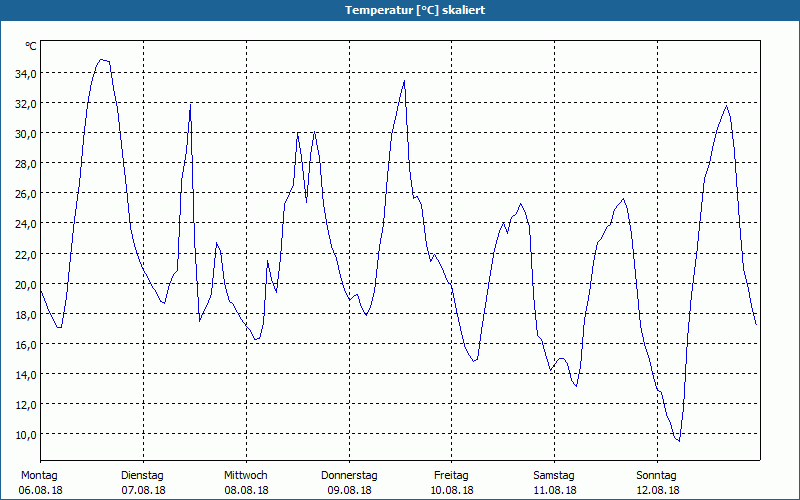Click the 26,0 y-axis label
Image resolution: width=800 pixels, height=500 pixels.
coord(26,194)
